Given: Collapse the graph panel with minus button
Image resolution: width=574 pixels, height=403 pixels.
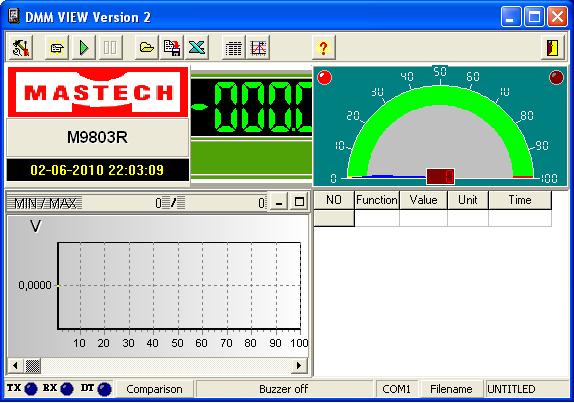Looking at the screenshot, I should click(279, 202).
